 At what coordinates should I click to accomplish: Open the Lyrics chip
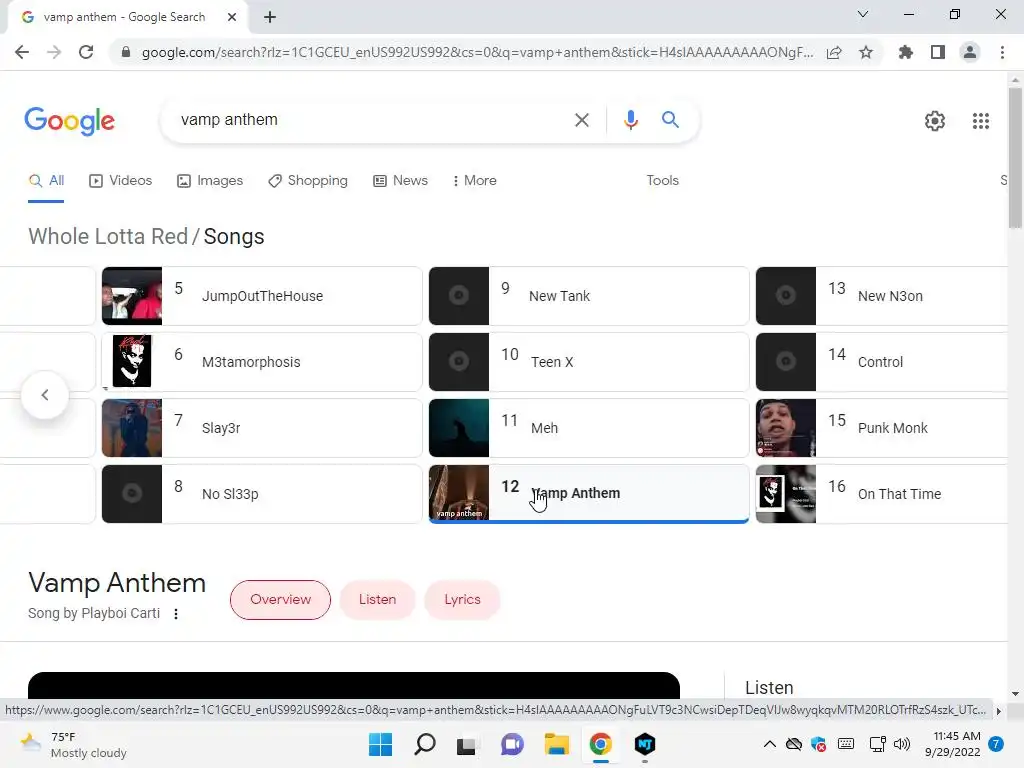coord(462,600)
